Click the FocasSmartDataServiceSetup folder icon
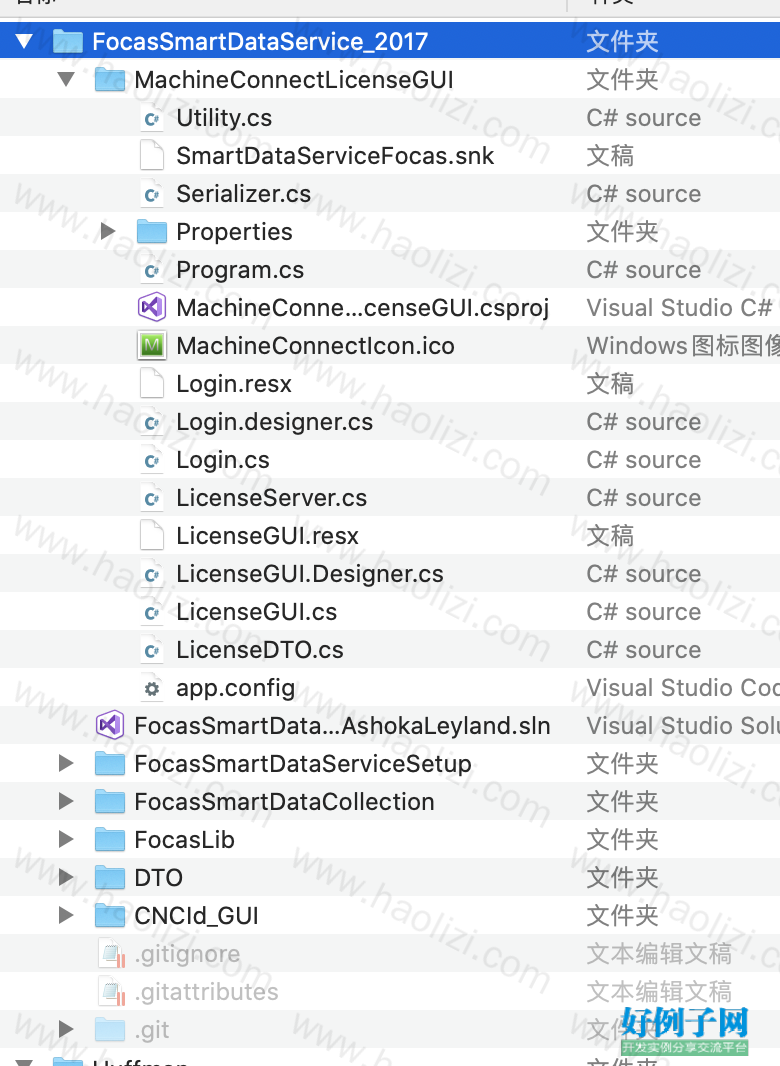 tap(109, 763)
